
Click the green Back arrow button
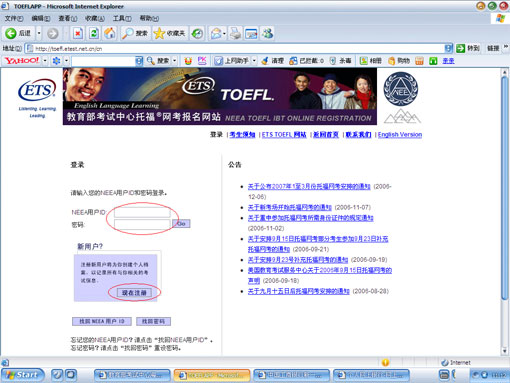11,33
